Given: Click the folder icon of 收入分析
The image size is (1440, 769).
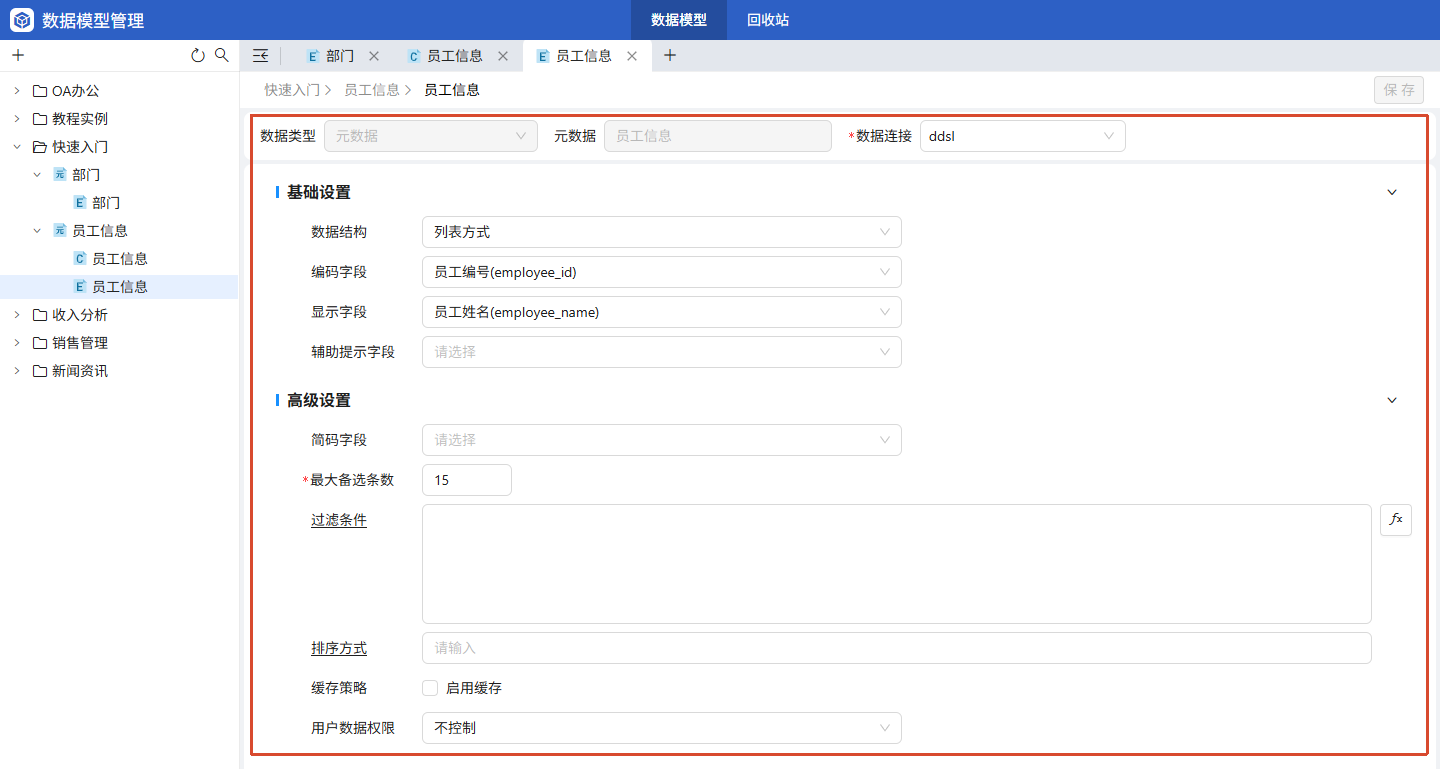Looking at the screenshot, I should point(40,315).
